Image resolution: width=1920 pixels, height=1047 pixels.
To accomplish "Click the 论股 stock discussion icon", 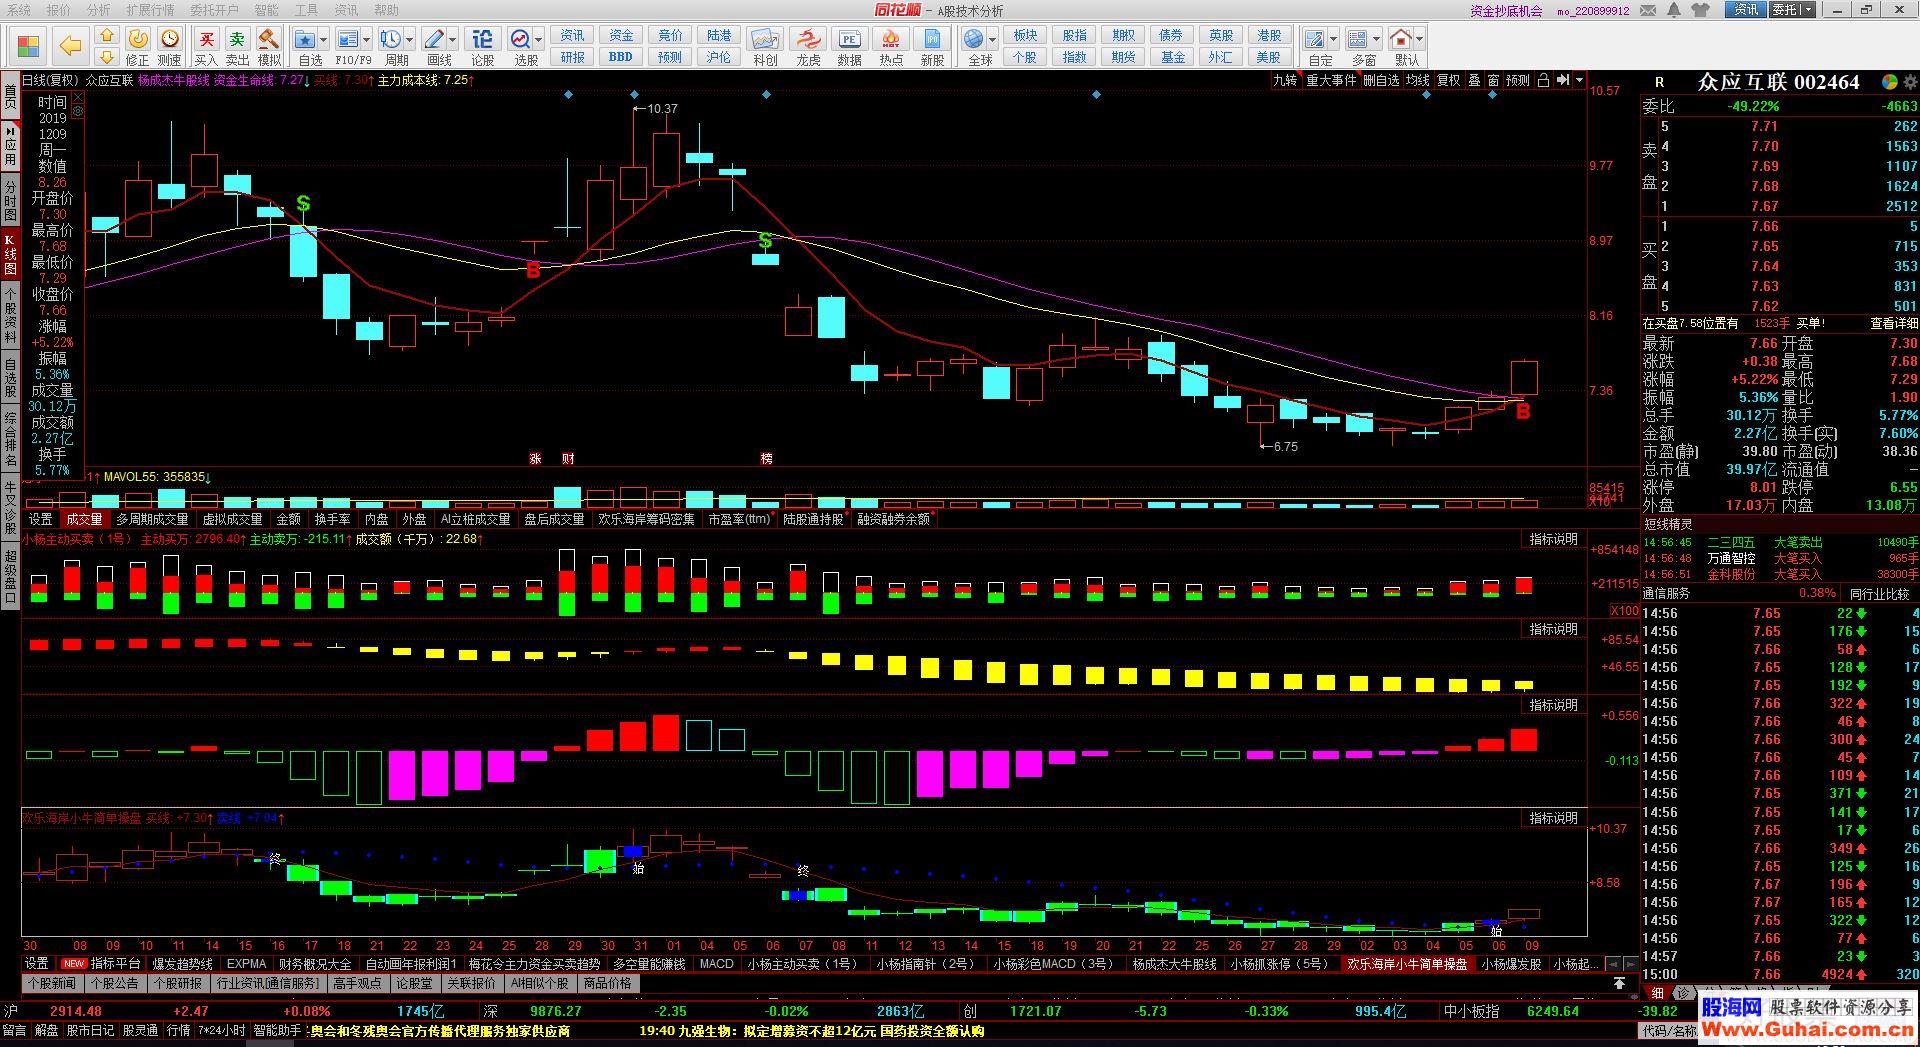I will (x=482, y=46).
